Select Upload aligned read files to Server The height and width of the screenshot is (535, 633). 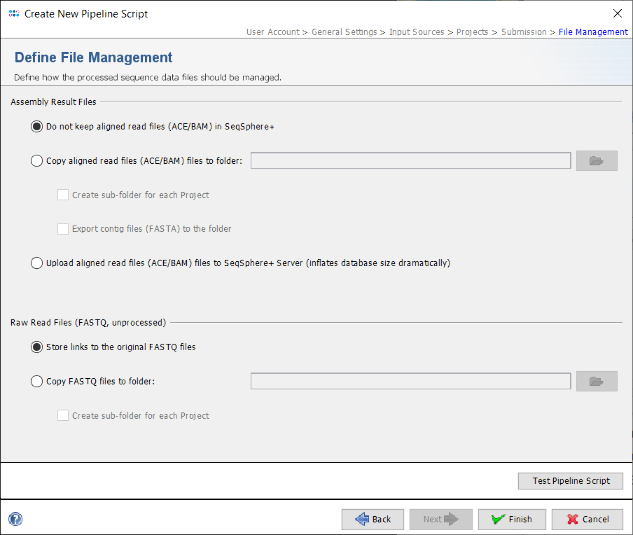[x=38, y=263]
